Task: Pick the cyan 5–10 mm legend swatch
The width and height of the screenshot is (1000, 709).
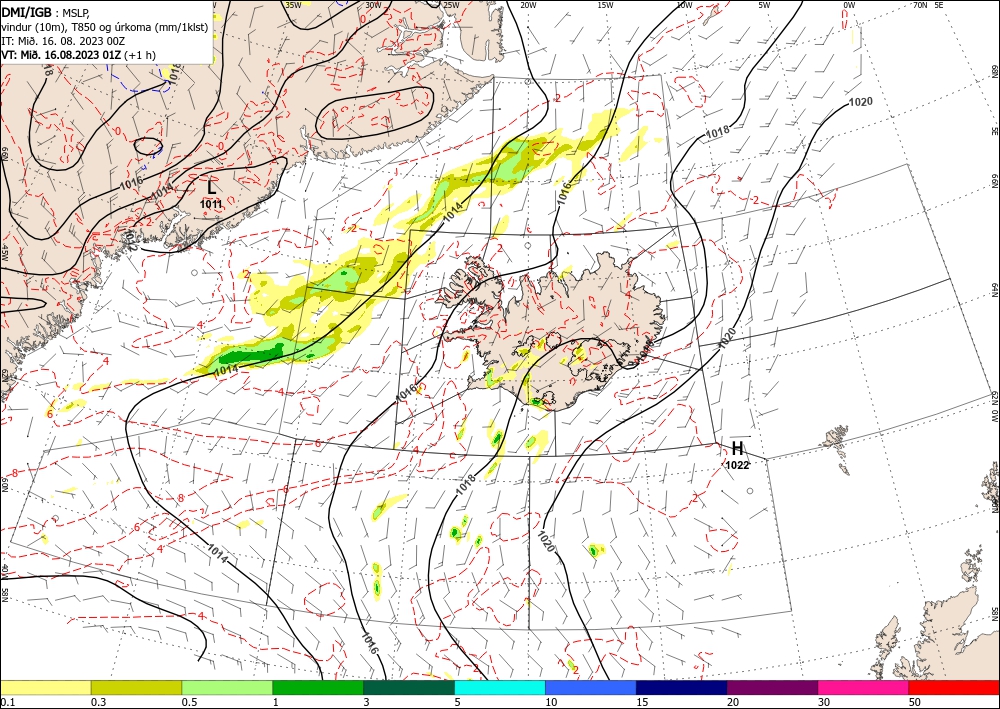Action: pyautogui.click(x=500, y=687)
